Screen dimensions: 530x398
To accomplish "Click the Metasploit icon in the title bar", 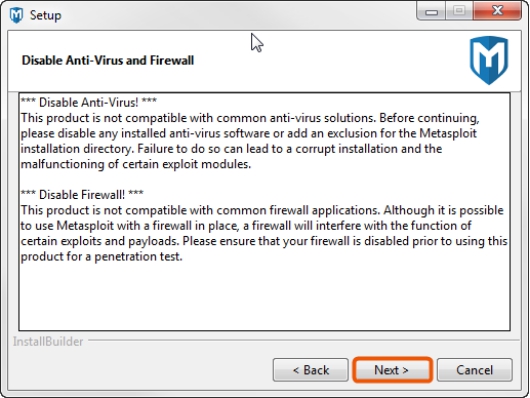I will click(x=16, y=15).
